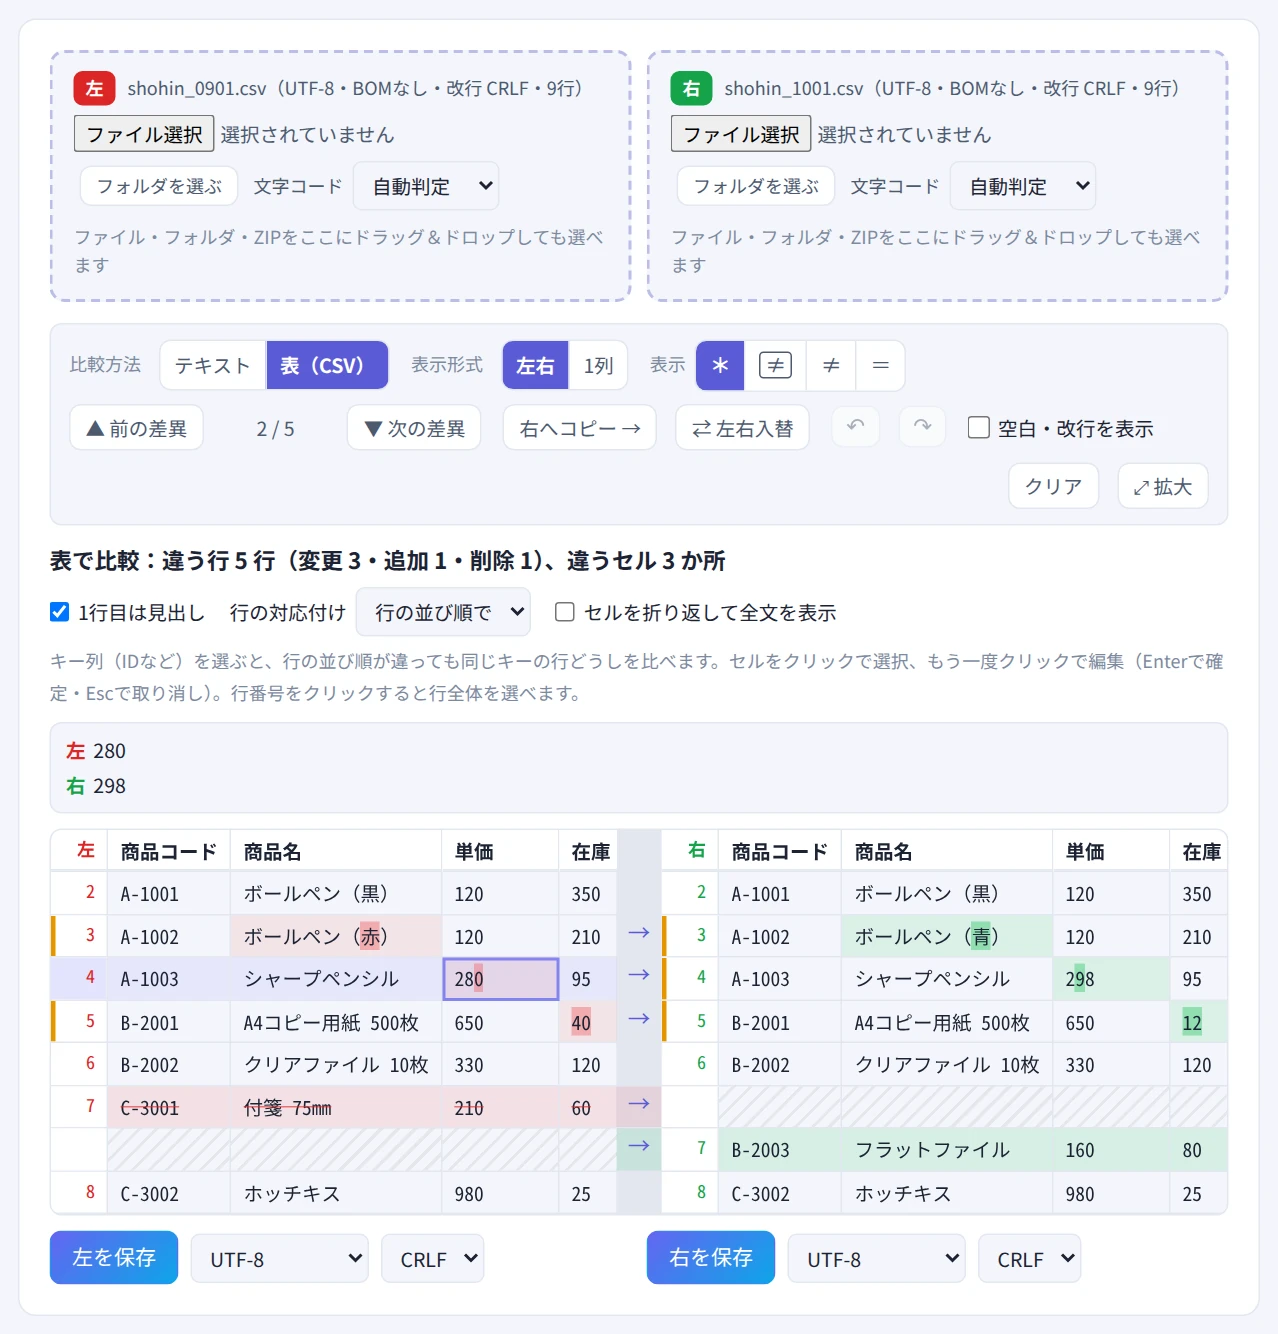1278x1334 pixels.
Task: Select left row number 4
Action: pos(80,977)
